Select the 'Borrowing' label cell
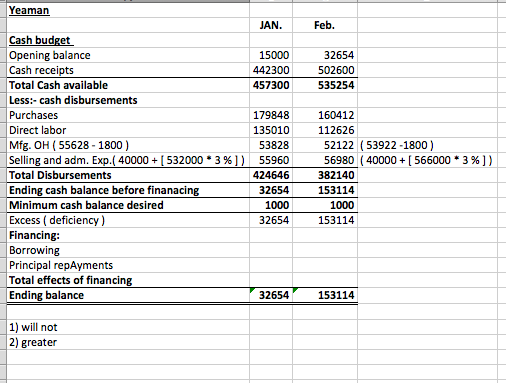506x383 pixels. pos(128,250)
